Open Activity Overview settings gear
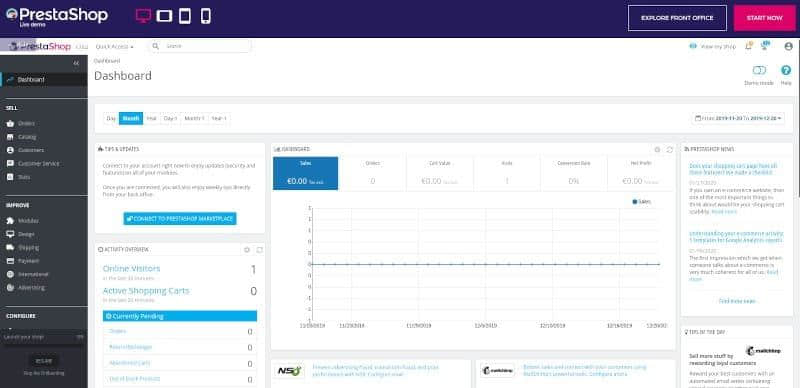Image resolution: width=800 pixels, height=388 pixels. [x=247, y=250]
